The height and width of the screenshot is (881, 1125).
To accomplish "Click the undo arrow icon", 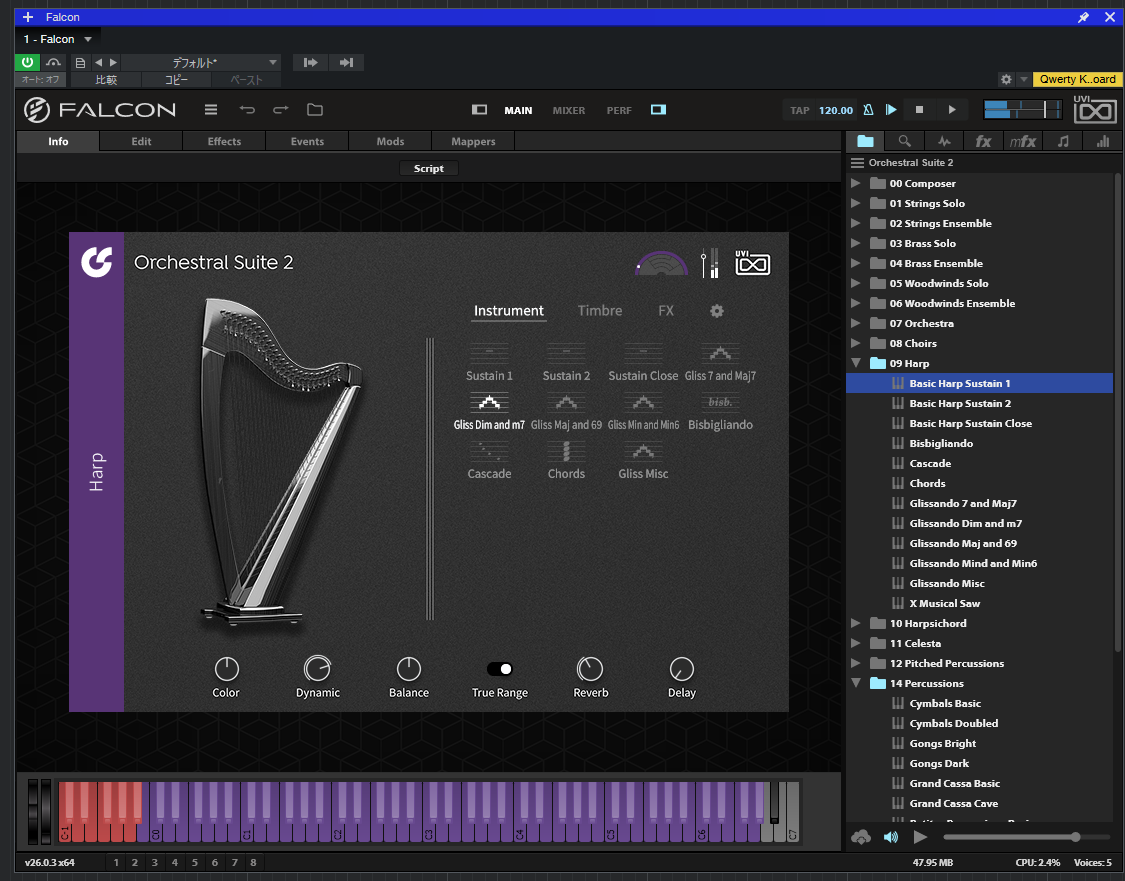I will 247,110.
